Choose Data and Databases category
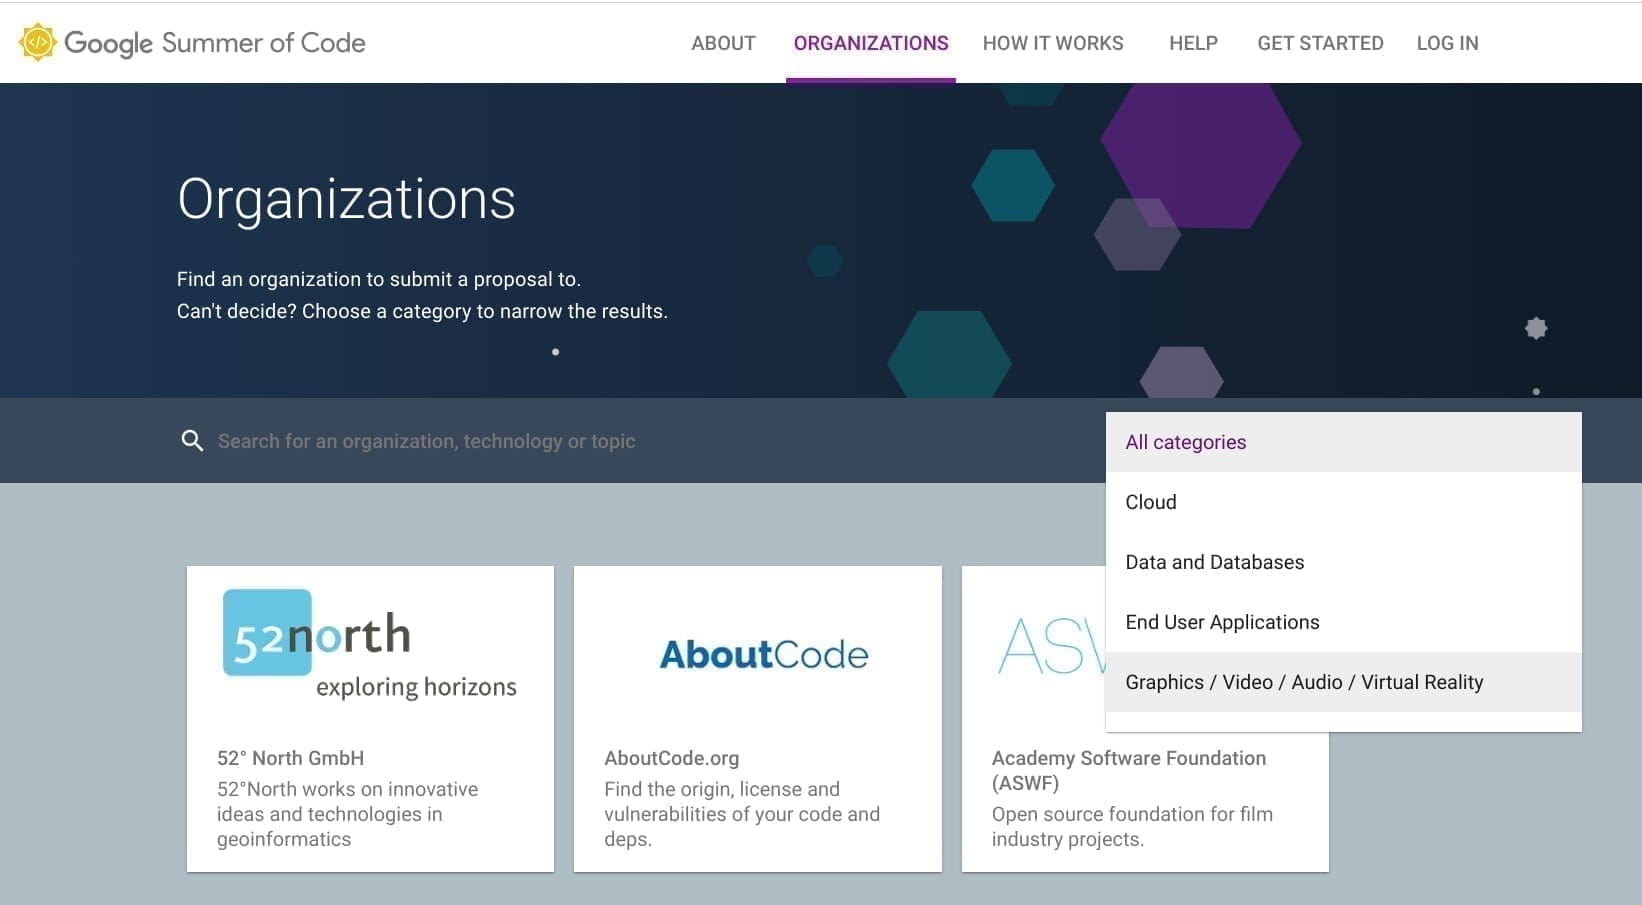1642x905 pixels. (1344, 562)
